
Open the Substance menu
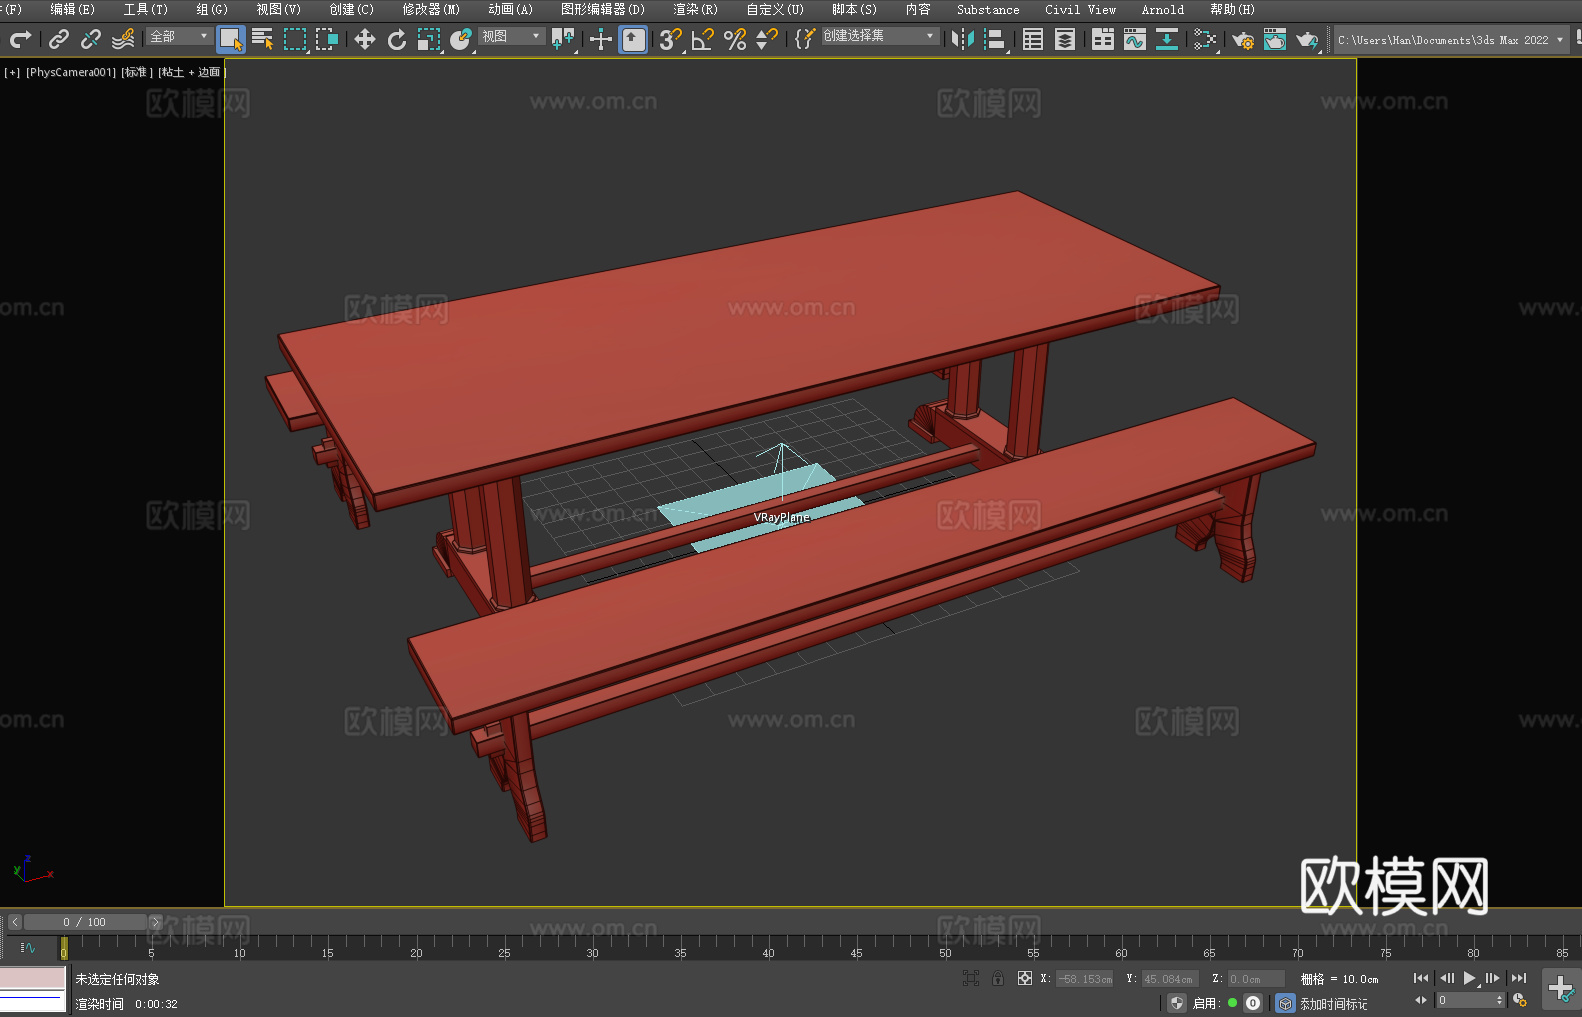tap(988, 9)
